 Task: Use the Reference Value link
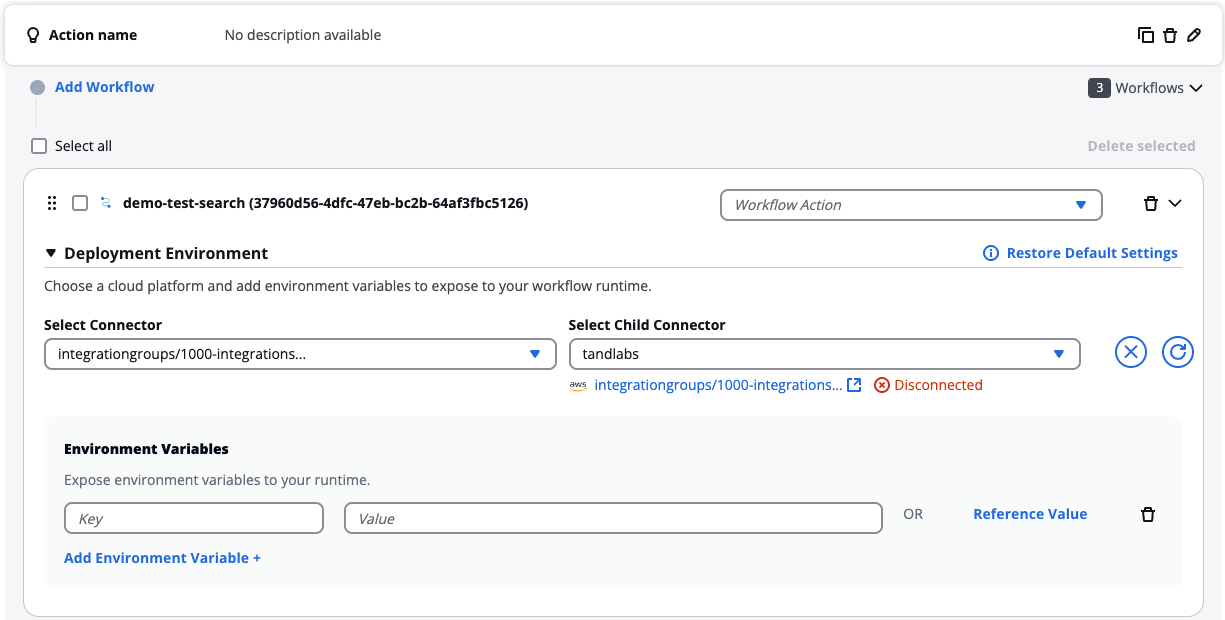pyautogui.click(x=1029, y=513)
